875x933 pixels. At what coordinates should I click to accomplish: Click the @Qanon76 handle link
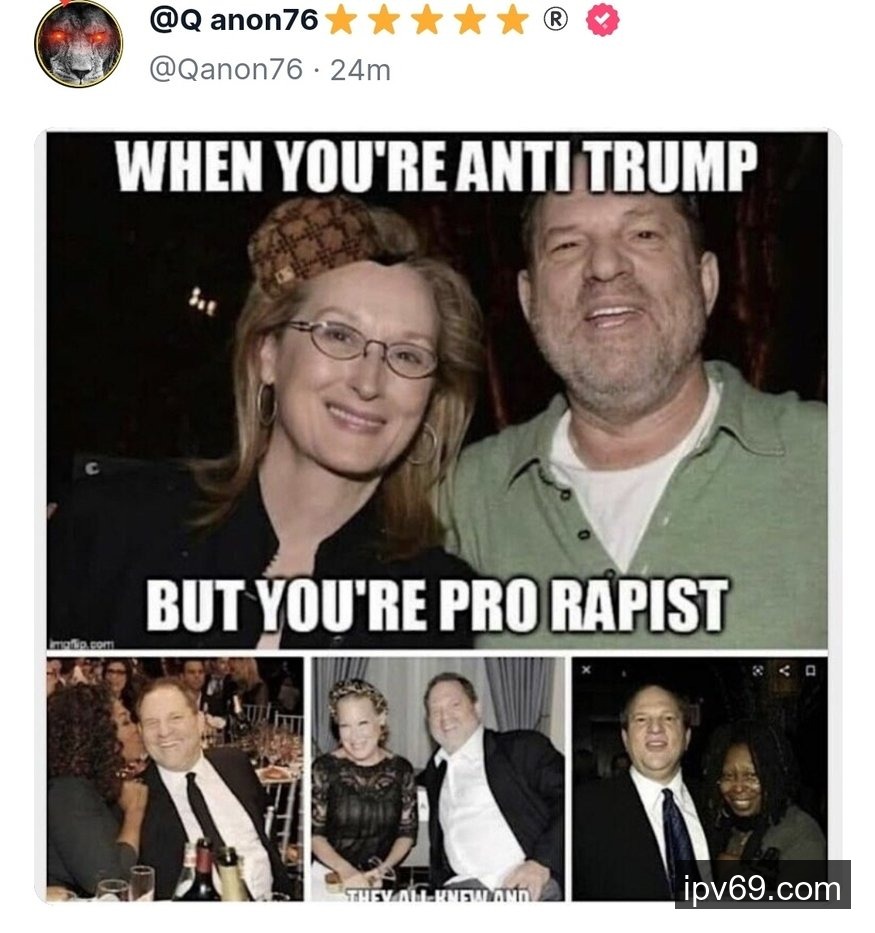coord(225,69)
